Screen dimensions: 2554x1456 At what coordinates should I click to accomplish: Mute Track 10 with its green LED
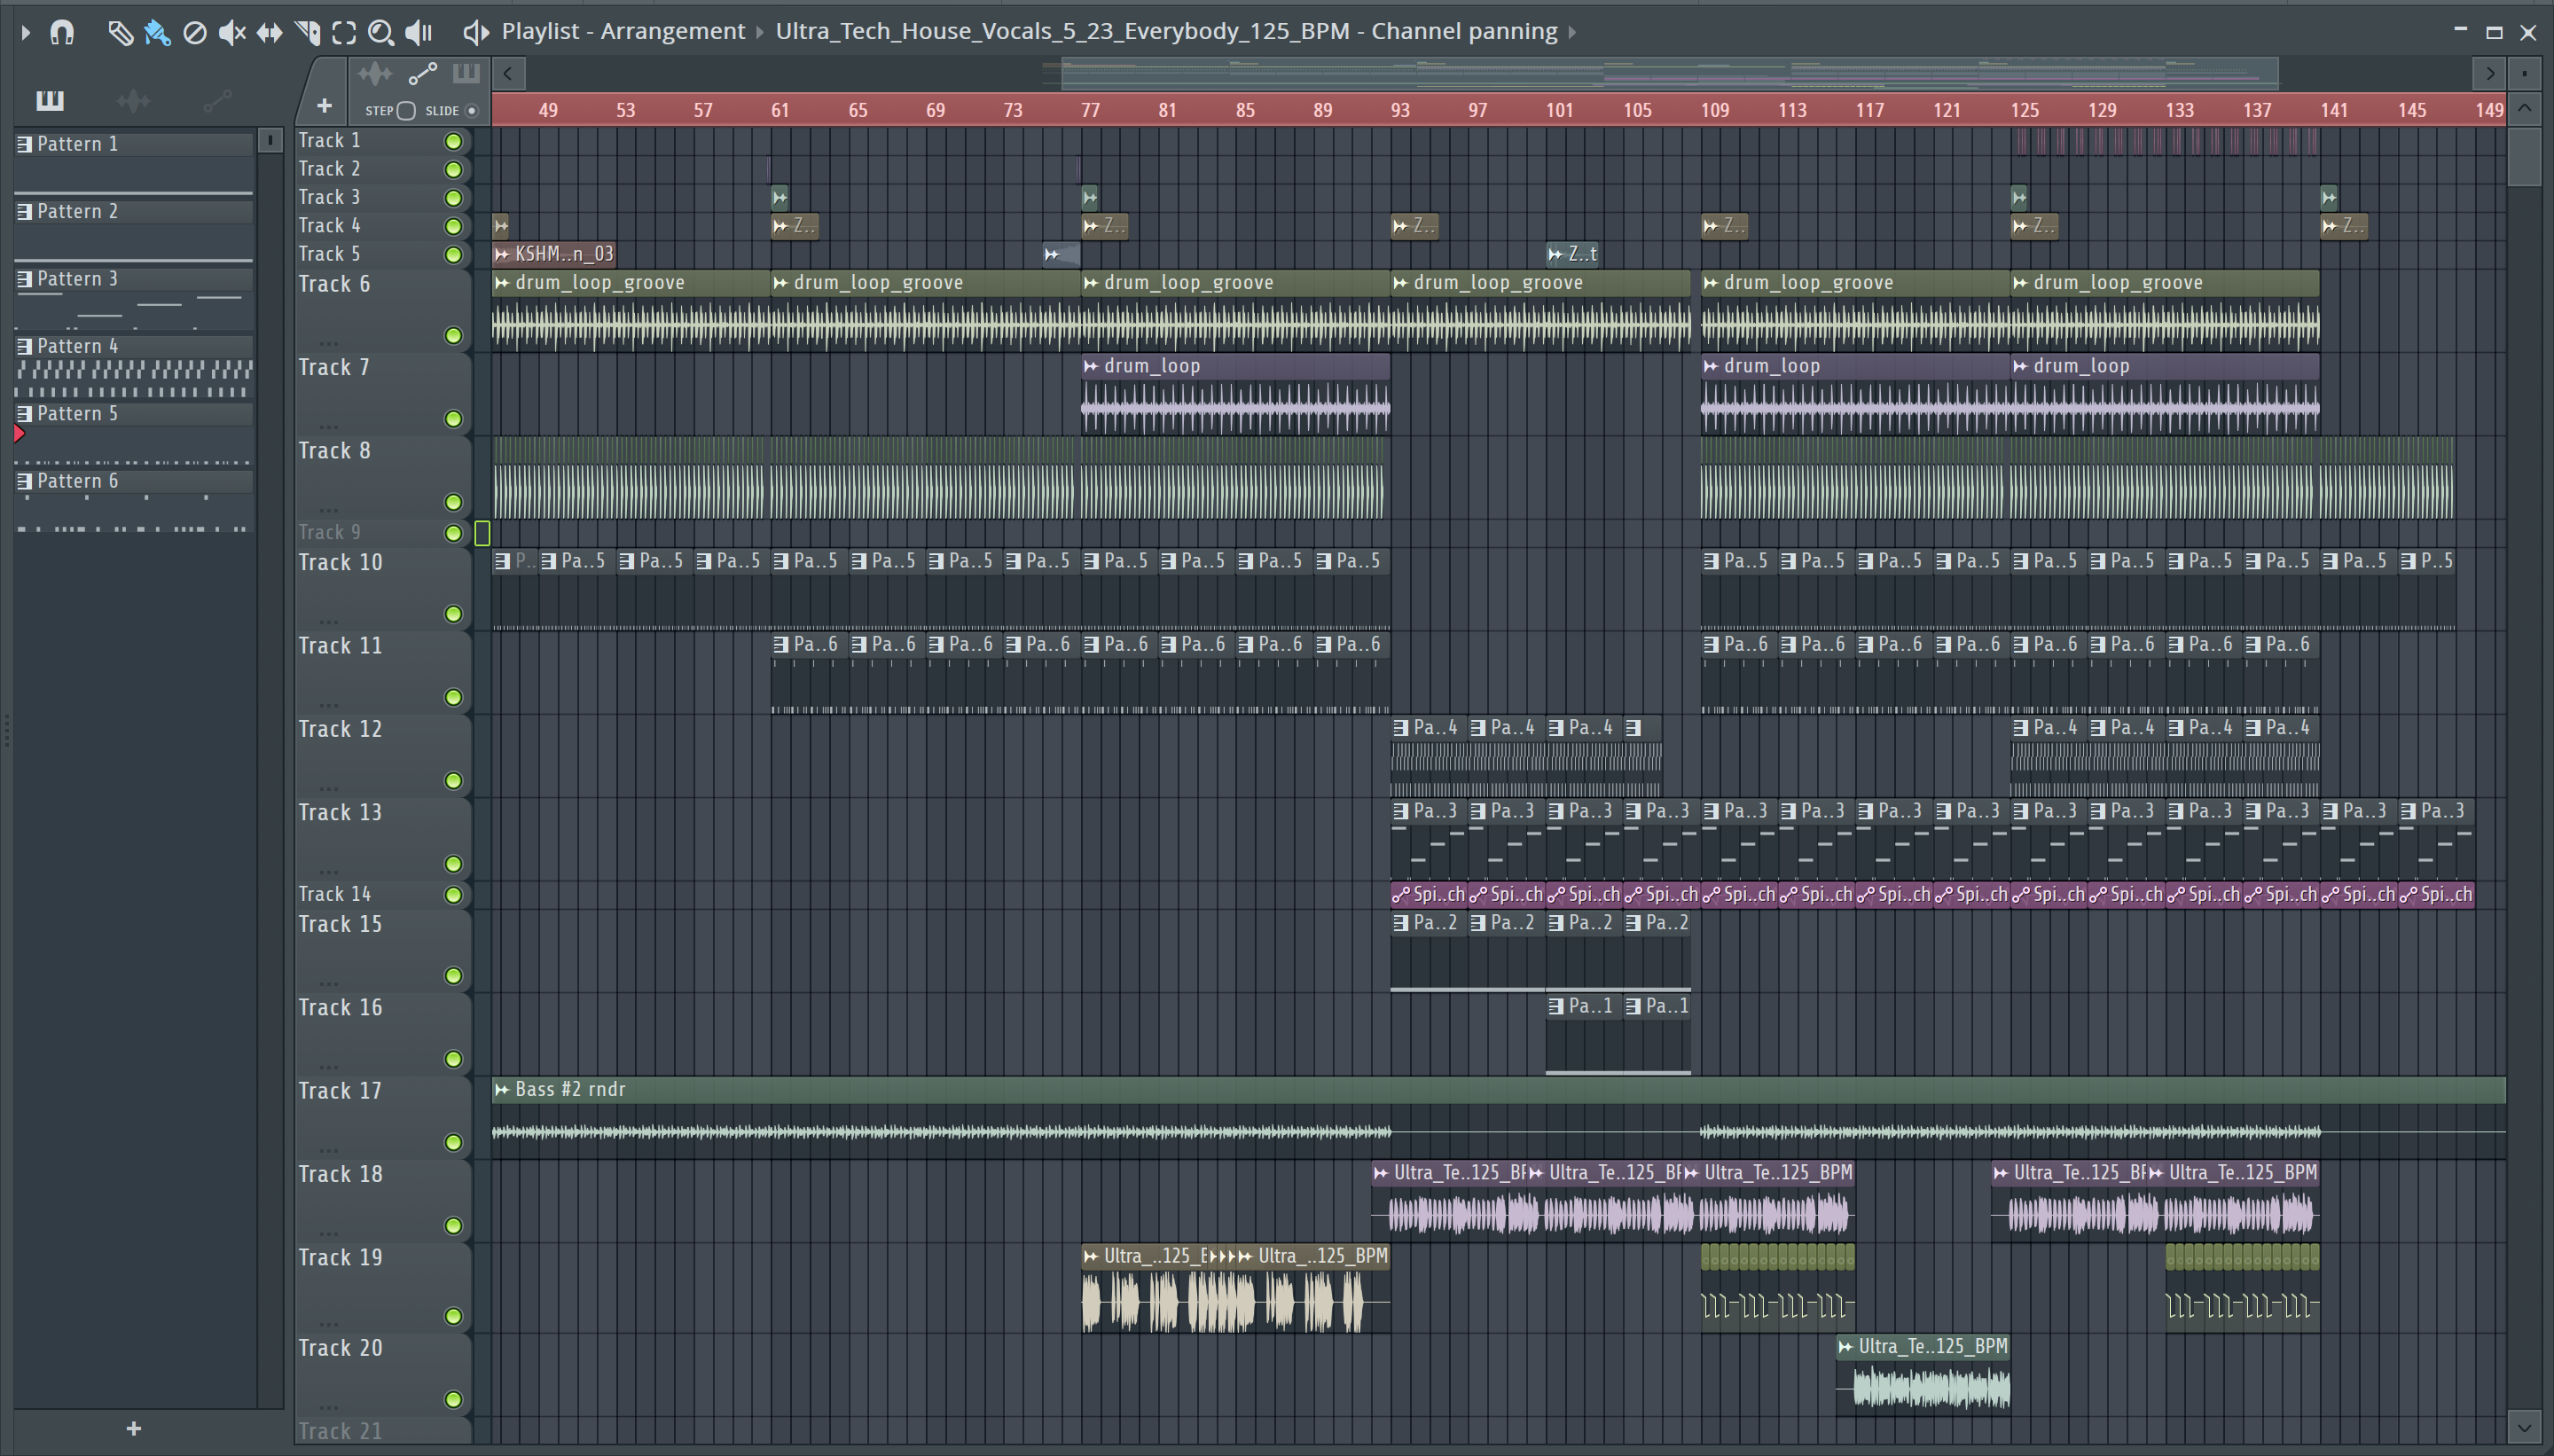(x=453, y=614)
